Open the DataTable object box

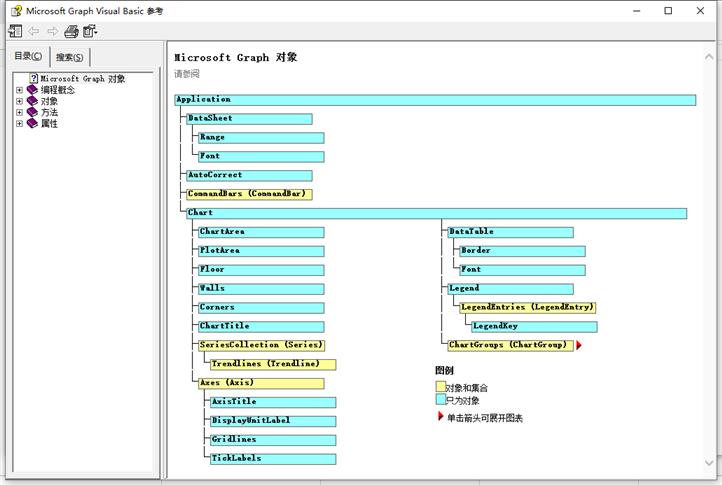[x=511, y=232]
